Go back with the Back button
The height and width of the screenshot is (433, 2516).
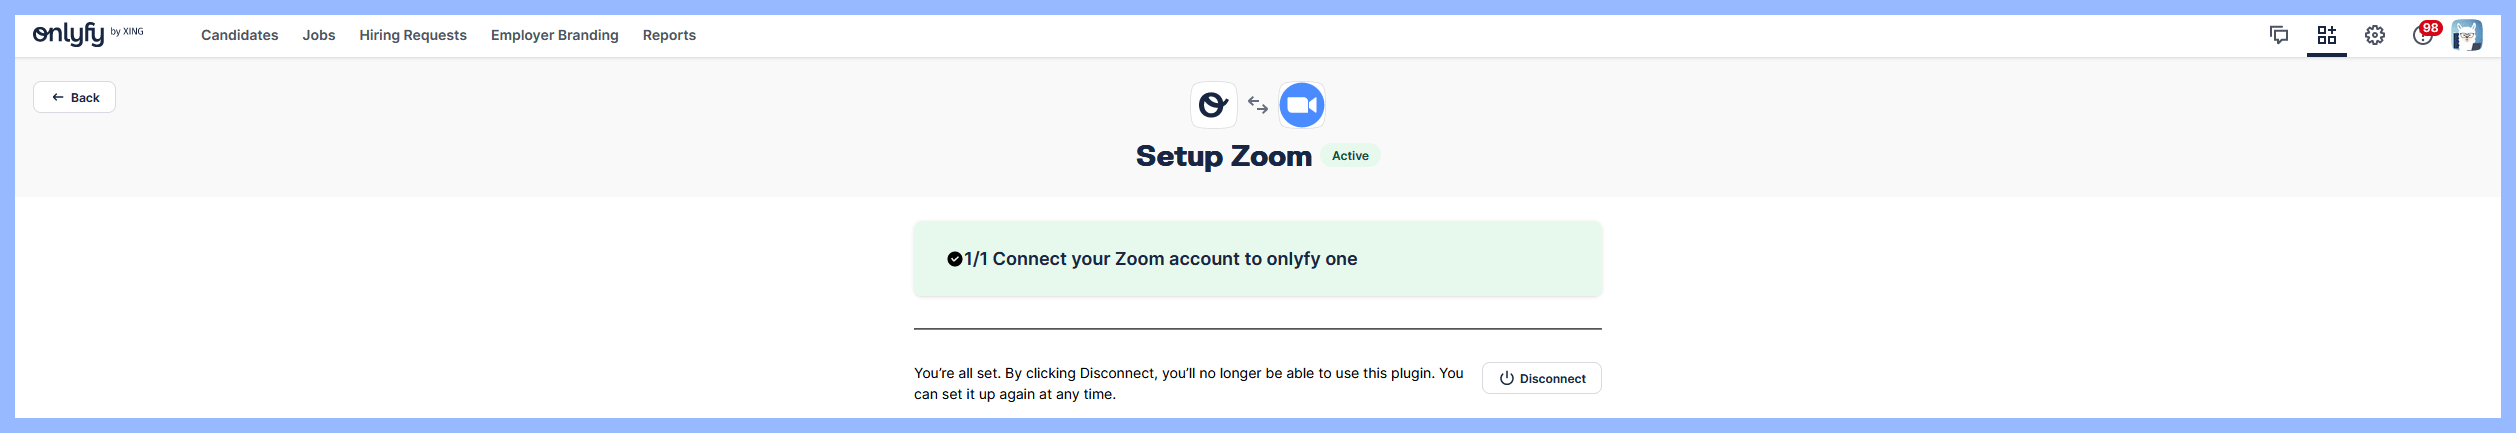point(75,97)
